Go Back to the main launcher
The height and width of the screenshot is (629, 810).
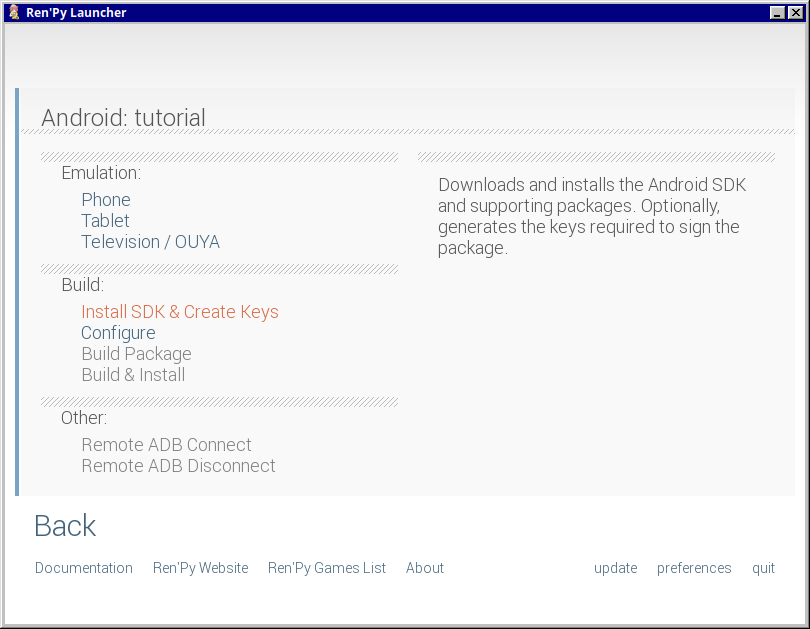point(65,526)
